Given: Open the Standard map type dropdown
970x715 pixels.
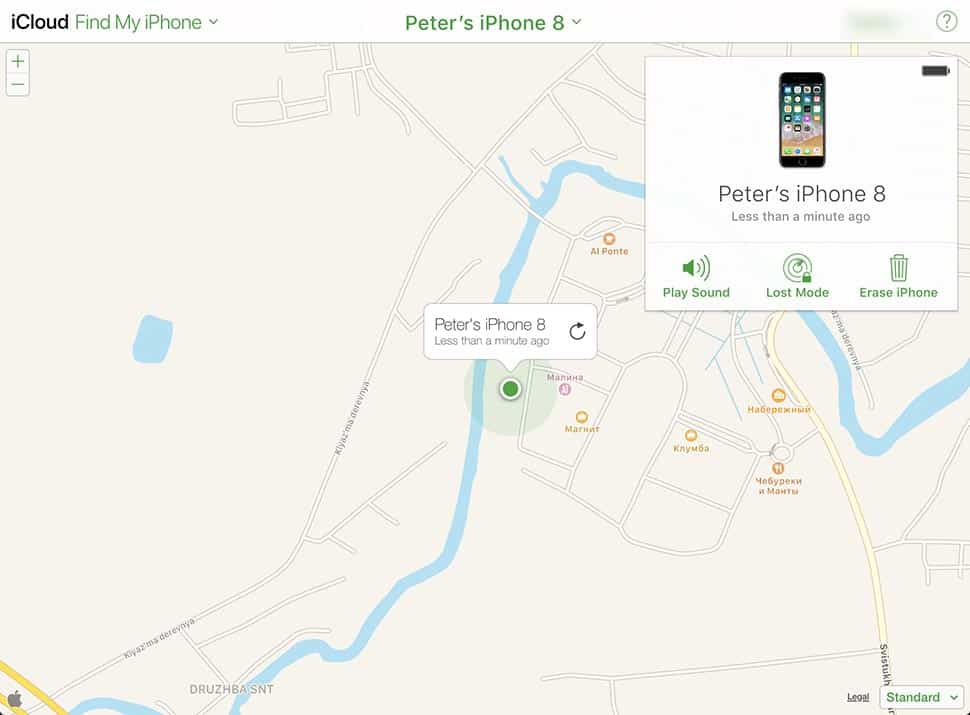Looking at the screenshot, I should (921, 697).
